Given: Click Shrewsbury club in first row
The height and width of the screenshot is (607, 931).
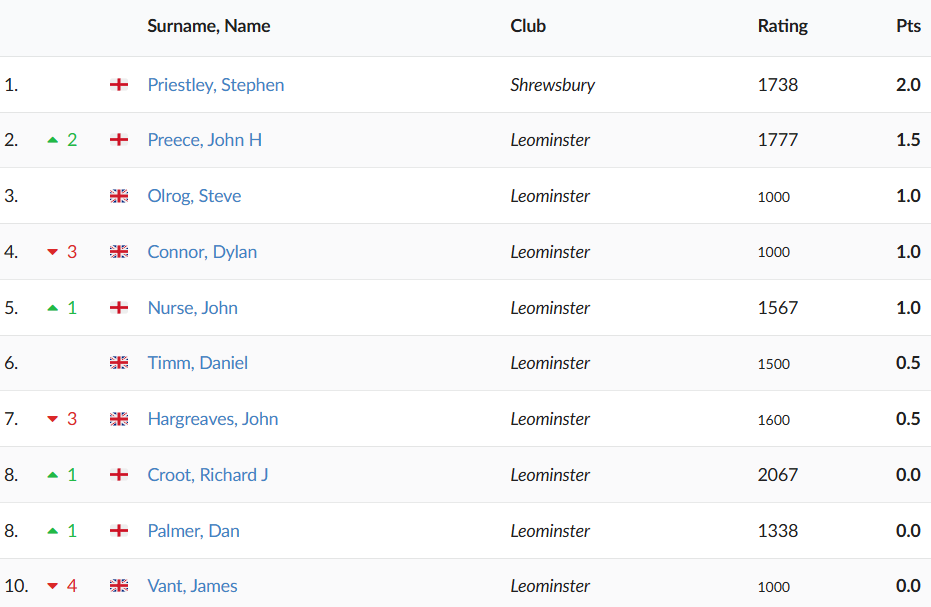Looking at the screenshot, I should [552, 85].
